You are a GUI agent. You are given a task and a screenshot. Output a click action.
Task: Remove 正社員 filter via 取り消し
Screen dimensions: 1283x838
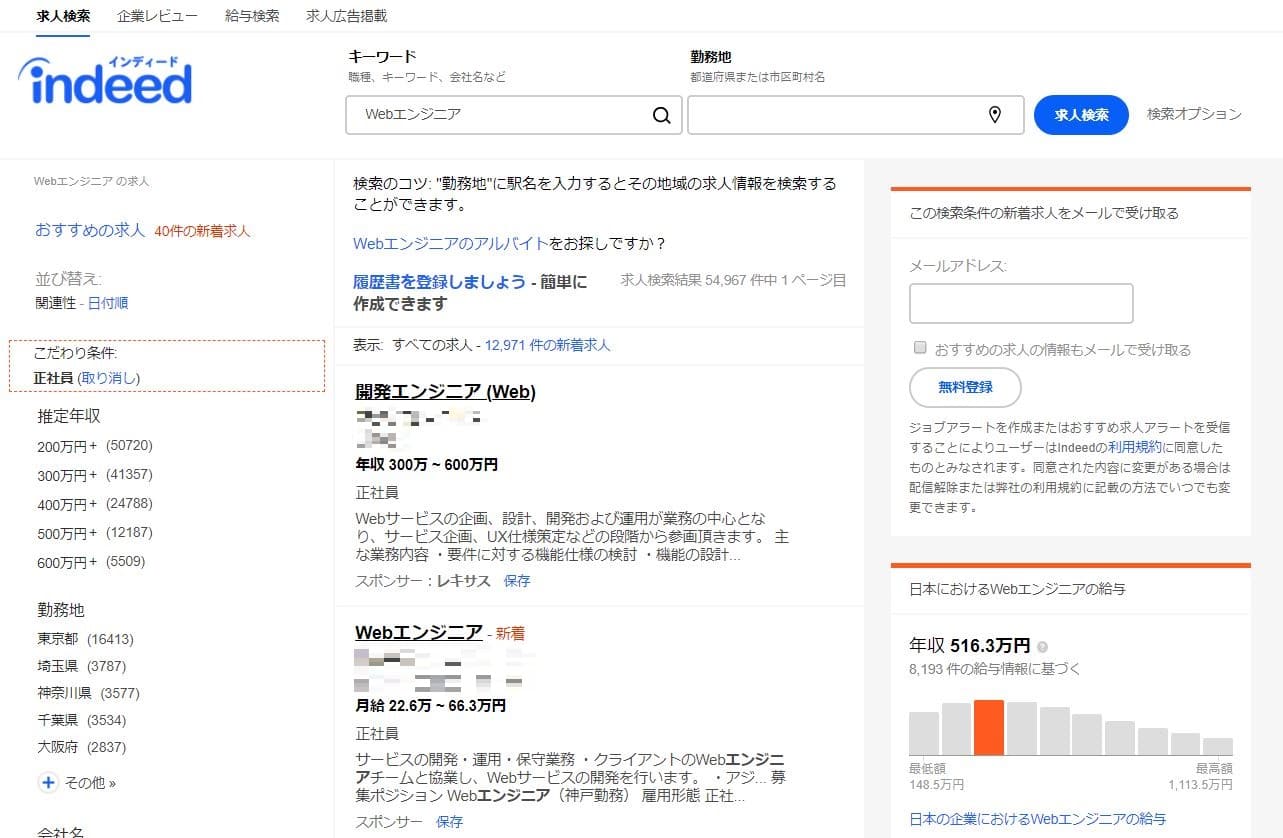tap(109, 378)
